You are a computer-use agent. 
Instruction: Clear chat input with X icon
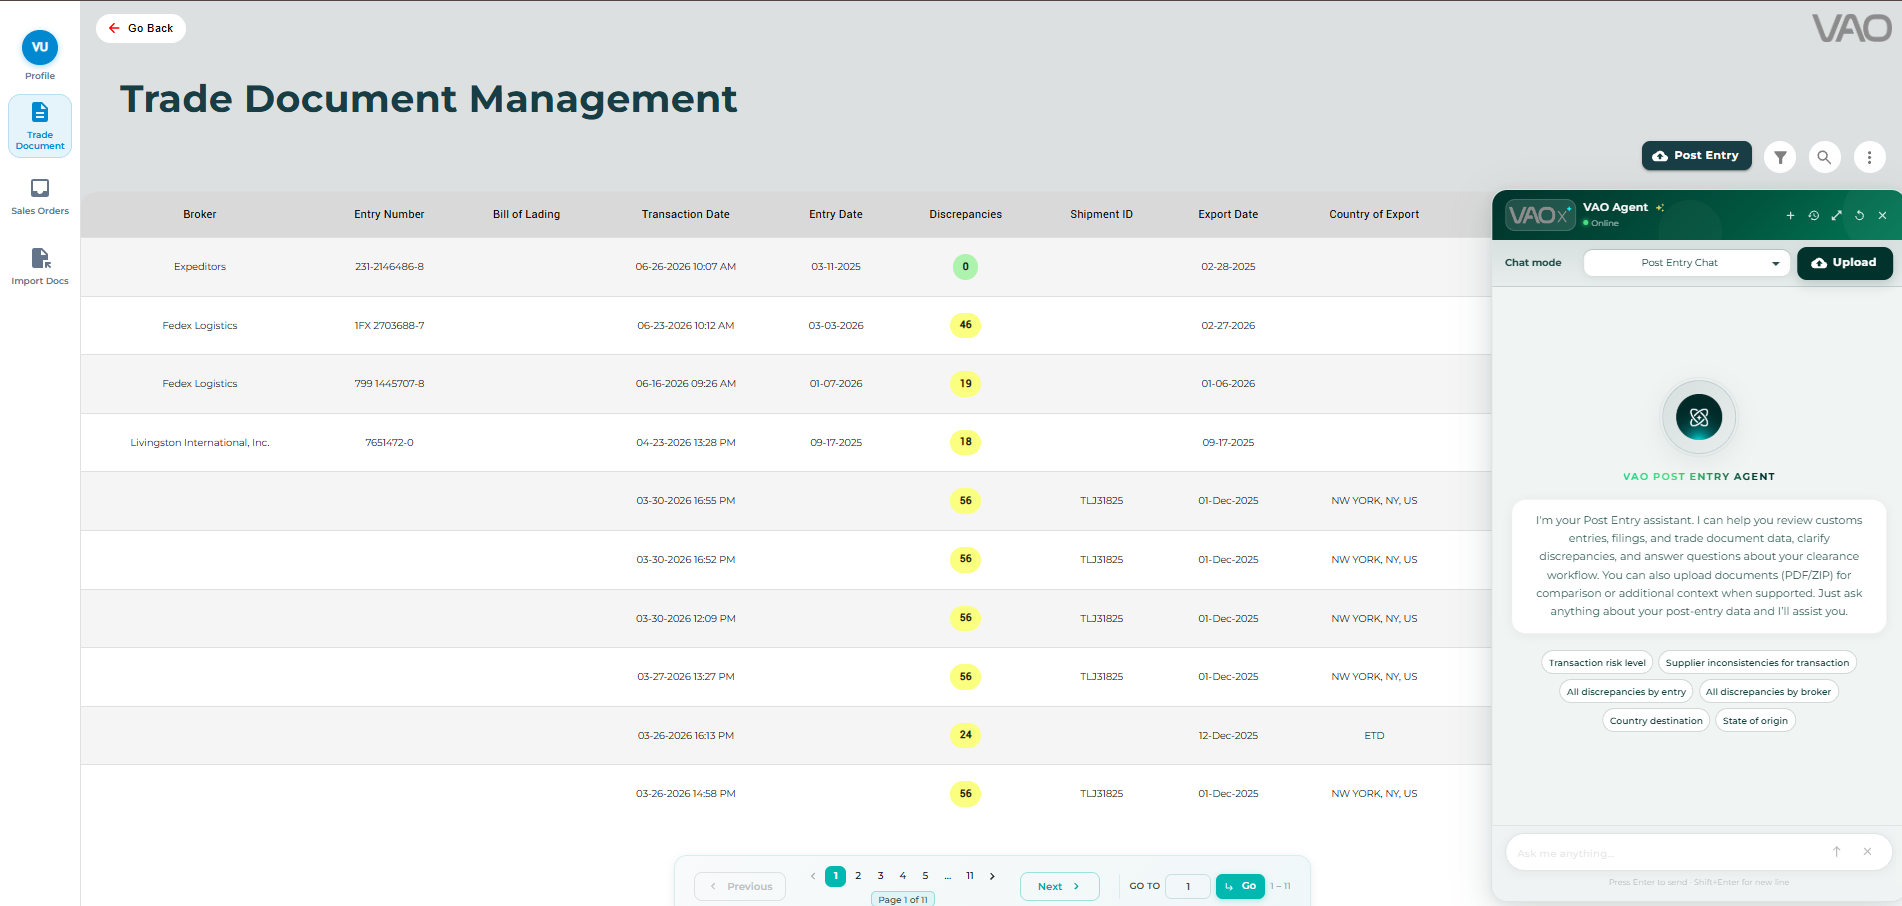[1867, 852]
